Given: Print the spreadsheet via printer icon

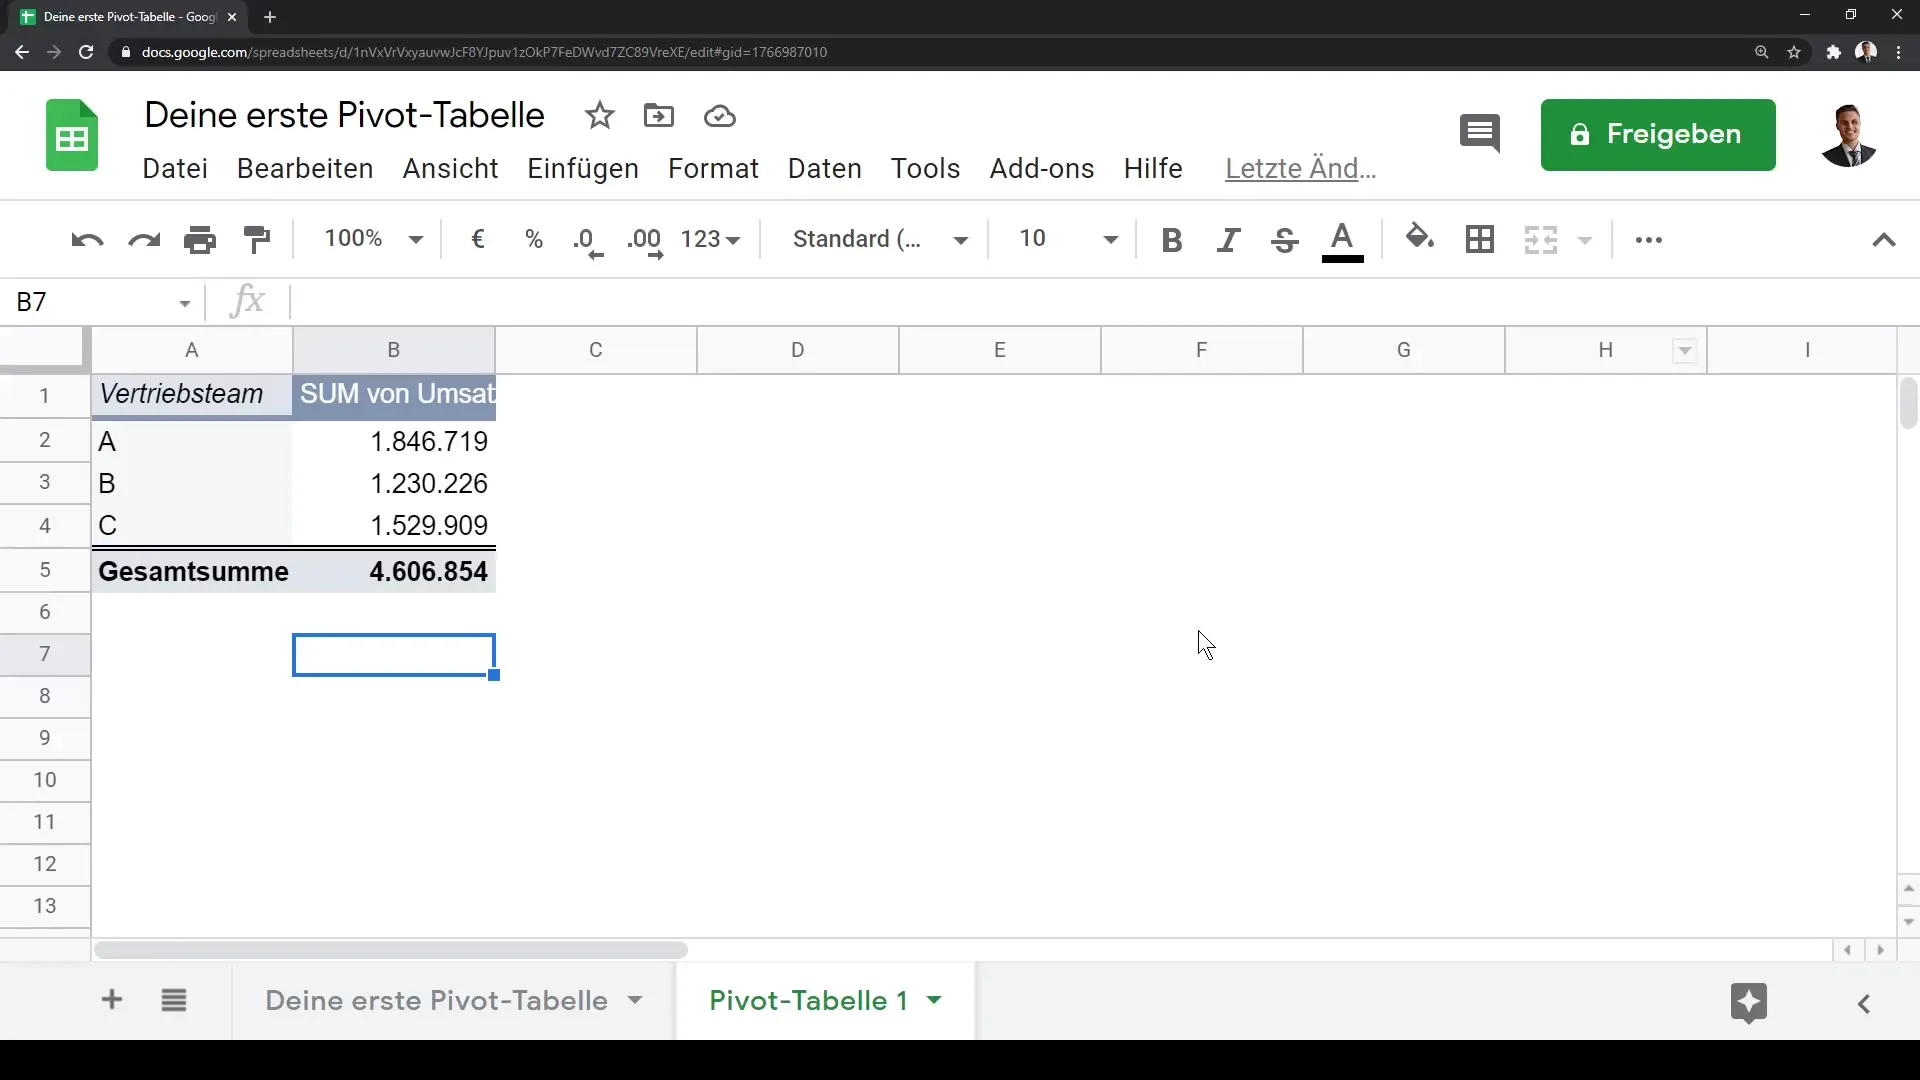Looking at the screenshot, I should tap(200, 240).
